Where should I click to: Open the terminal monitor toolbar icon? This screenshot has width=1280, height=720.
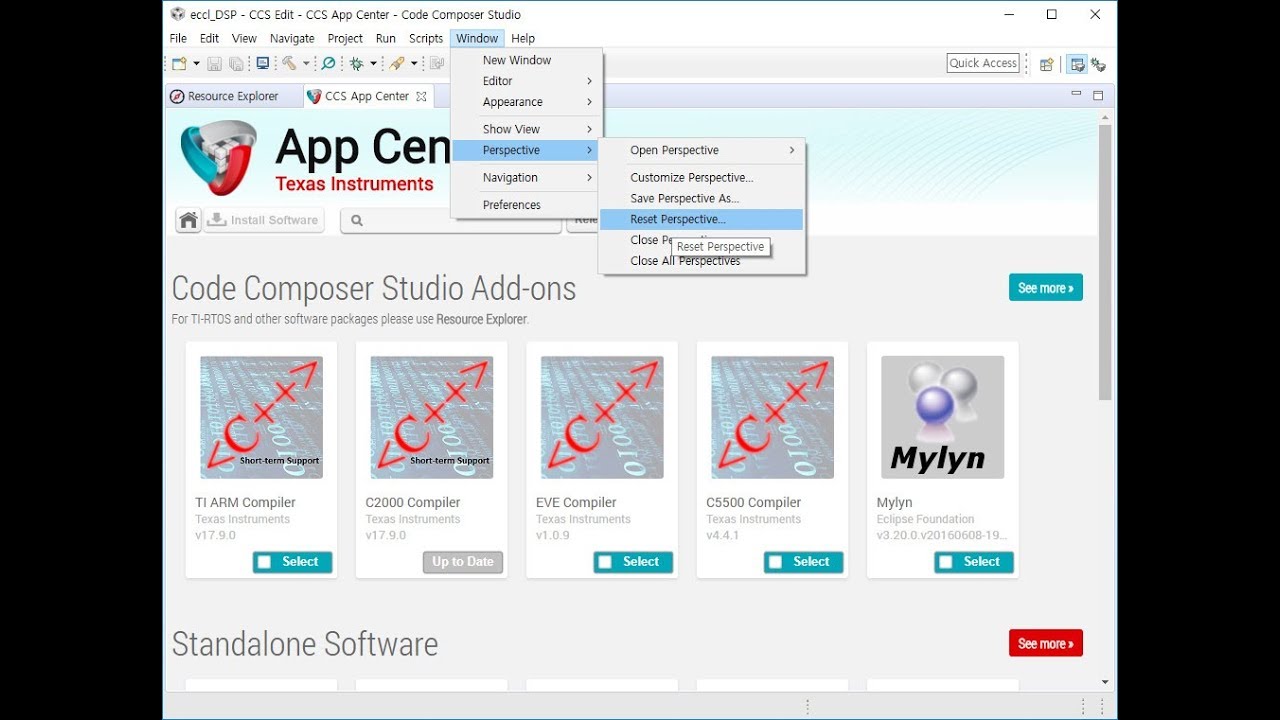point(262,63)
